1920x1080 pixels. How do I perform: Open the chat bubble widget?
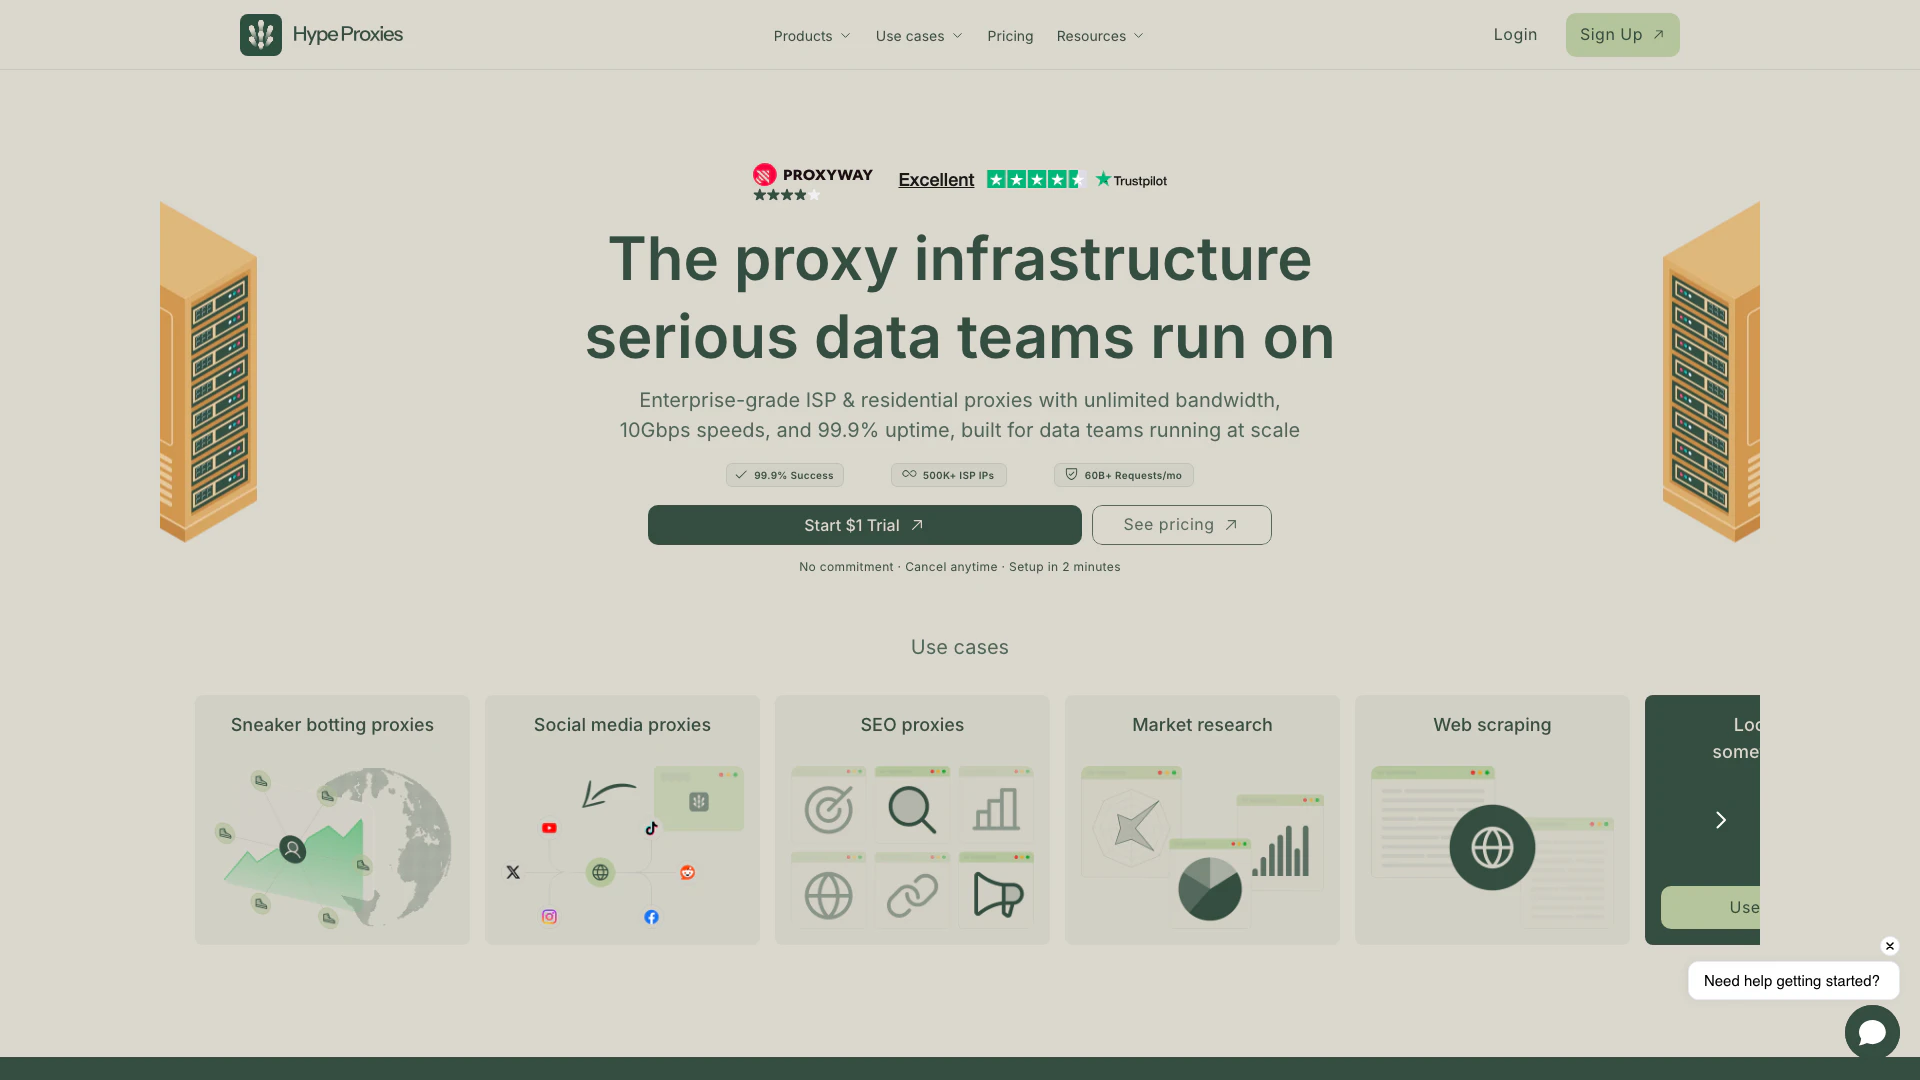tap(1871, 1032)
